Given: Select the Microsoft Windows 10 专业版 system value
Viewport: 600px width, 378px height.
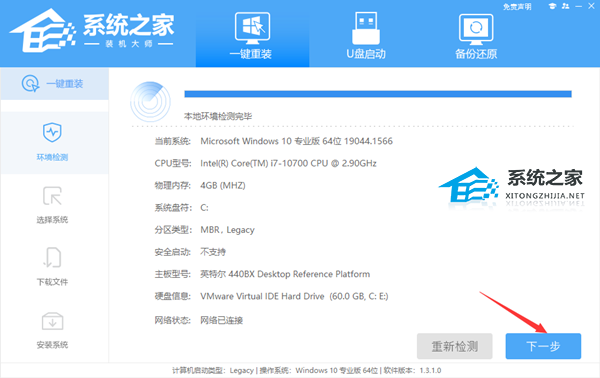Looking at the screenshot, I should pyautogui.click(x=296, y=141).
